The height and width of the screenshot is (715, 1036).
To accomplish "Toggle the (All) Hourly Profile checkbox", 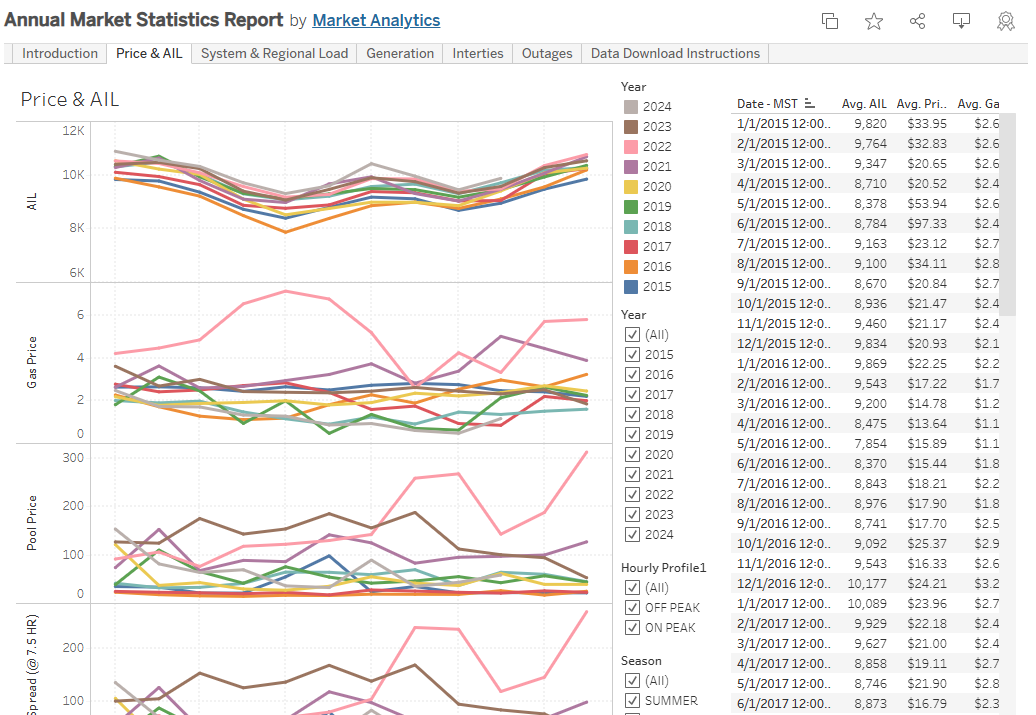I will click(x=632, y=587).
